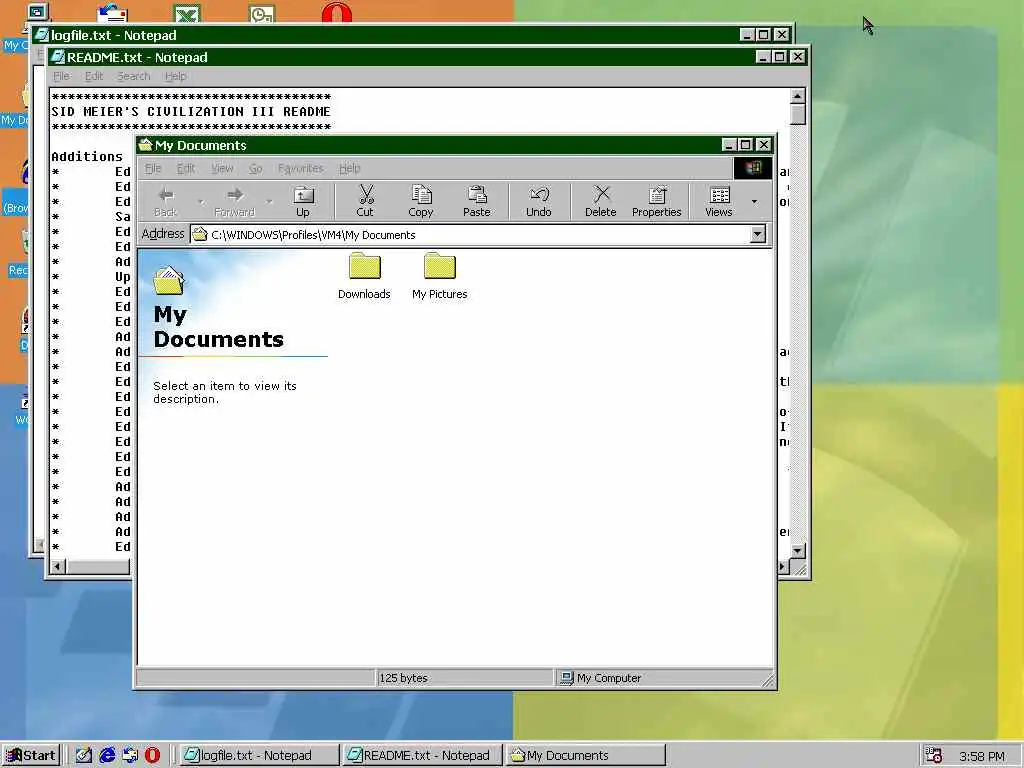Cut the selected item with scissors icon
The image size is (1024, 768).
365,201
